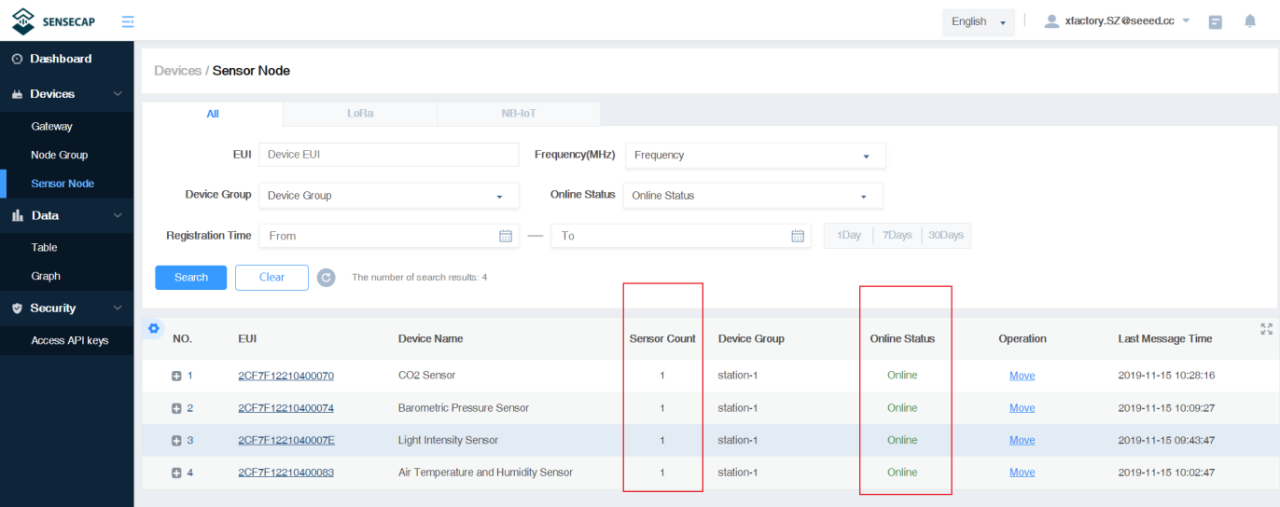Click station-1 in the CO2 Sensor row
Viewport: 1280px width, 507px height.
[738, 376]
